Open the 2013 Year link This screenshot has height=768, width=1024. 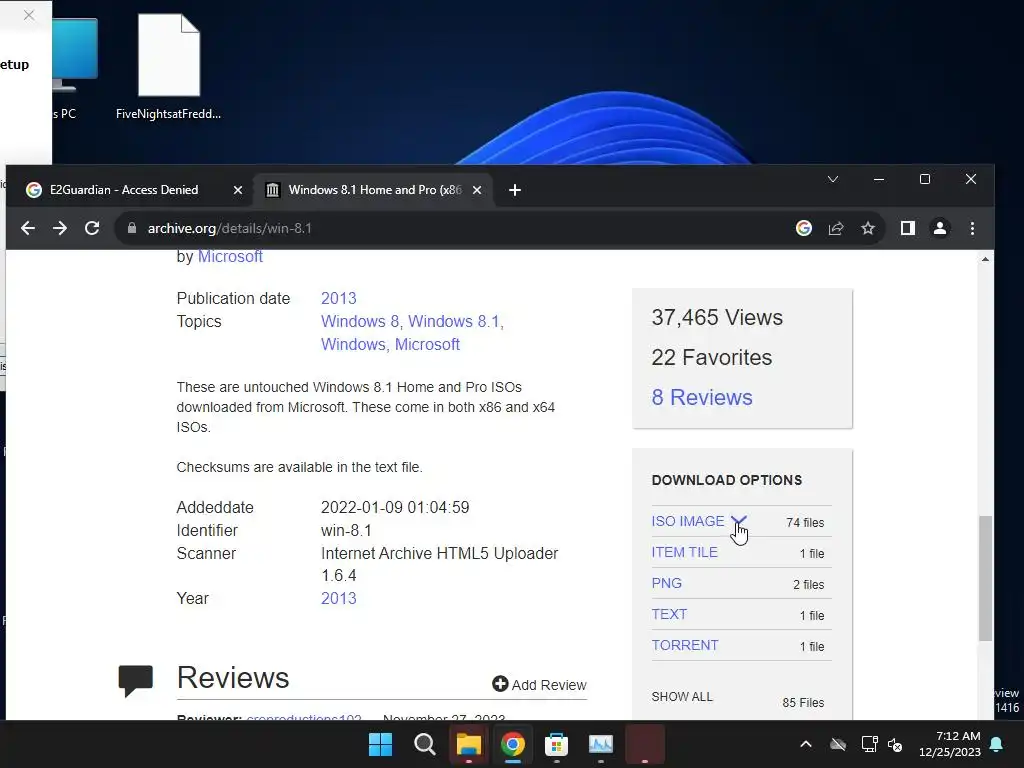(x=338, y=598)
